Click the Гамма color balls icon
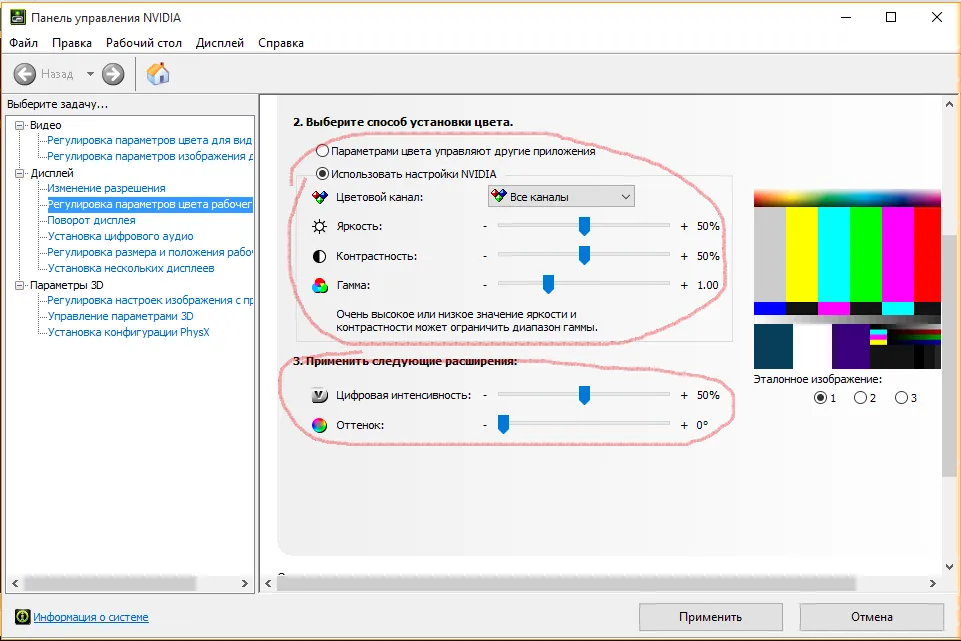Image resolution: width=961 pixels, height=641 pixels. point(319,285)
